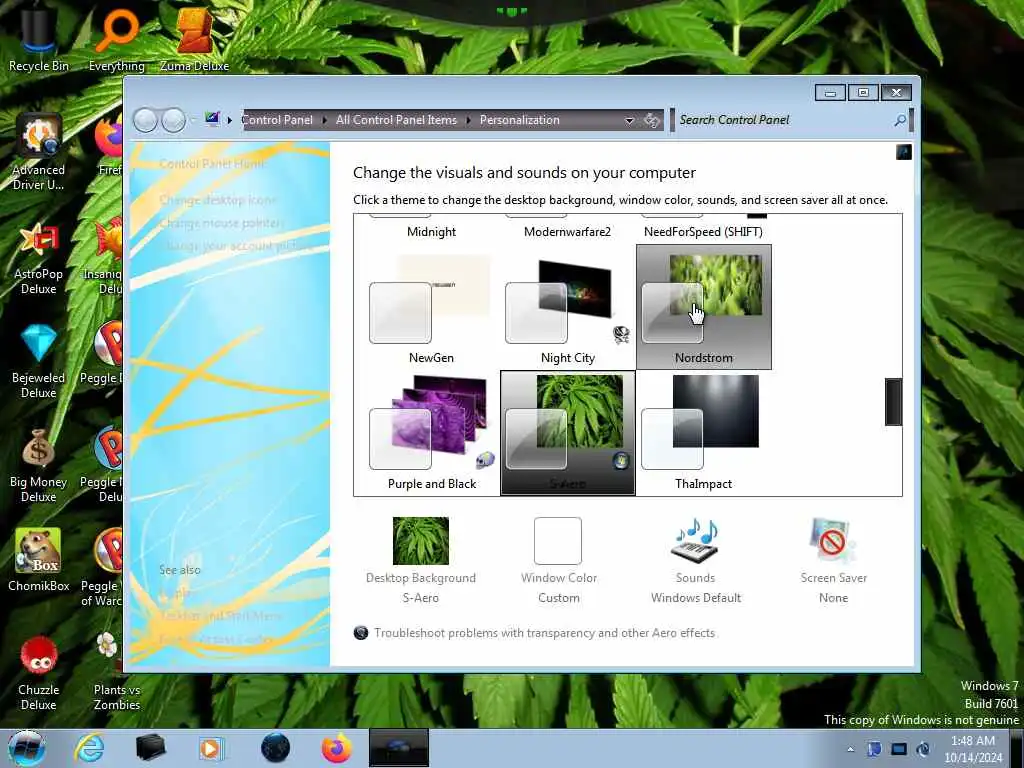Expand arrow after All Control Panel Items

click(x=468, y=120)
